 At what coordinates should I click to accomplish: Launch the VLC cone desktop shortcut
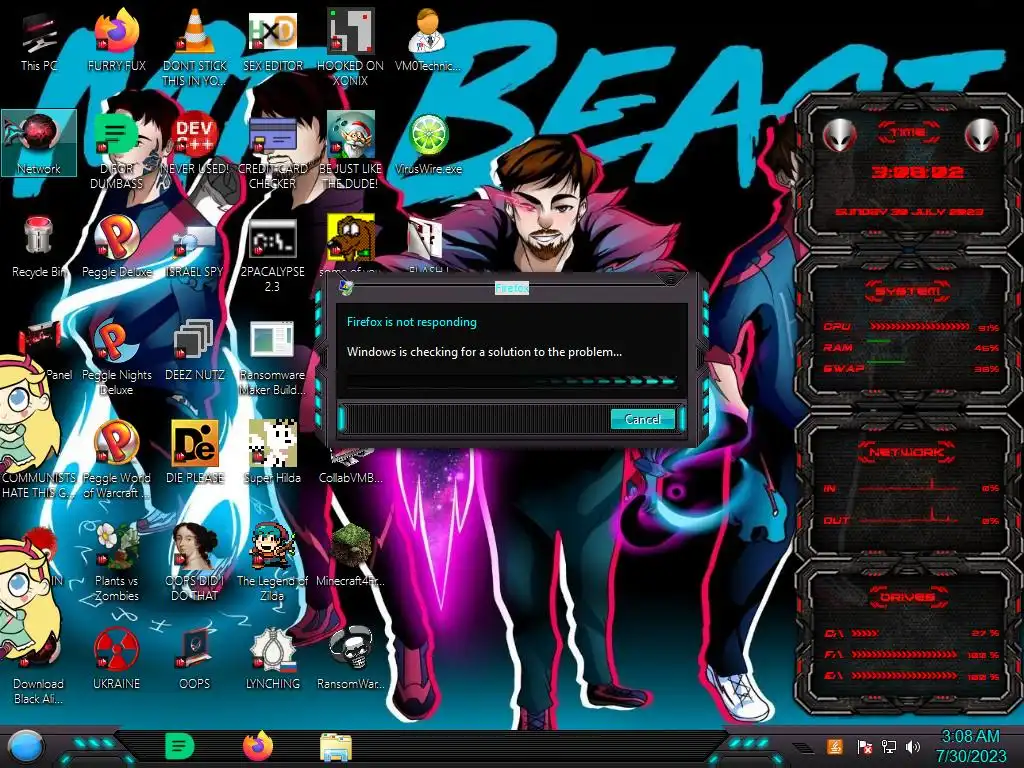click(x=195, y=47)
